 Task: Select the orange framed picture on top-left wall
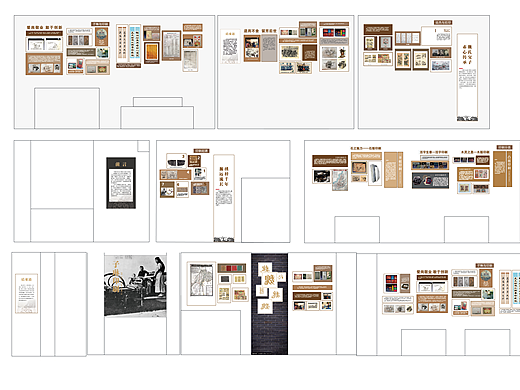[x=152, y=52]
